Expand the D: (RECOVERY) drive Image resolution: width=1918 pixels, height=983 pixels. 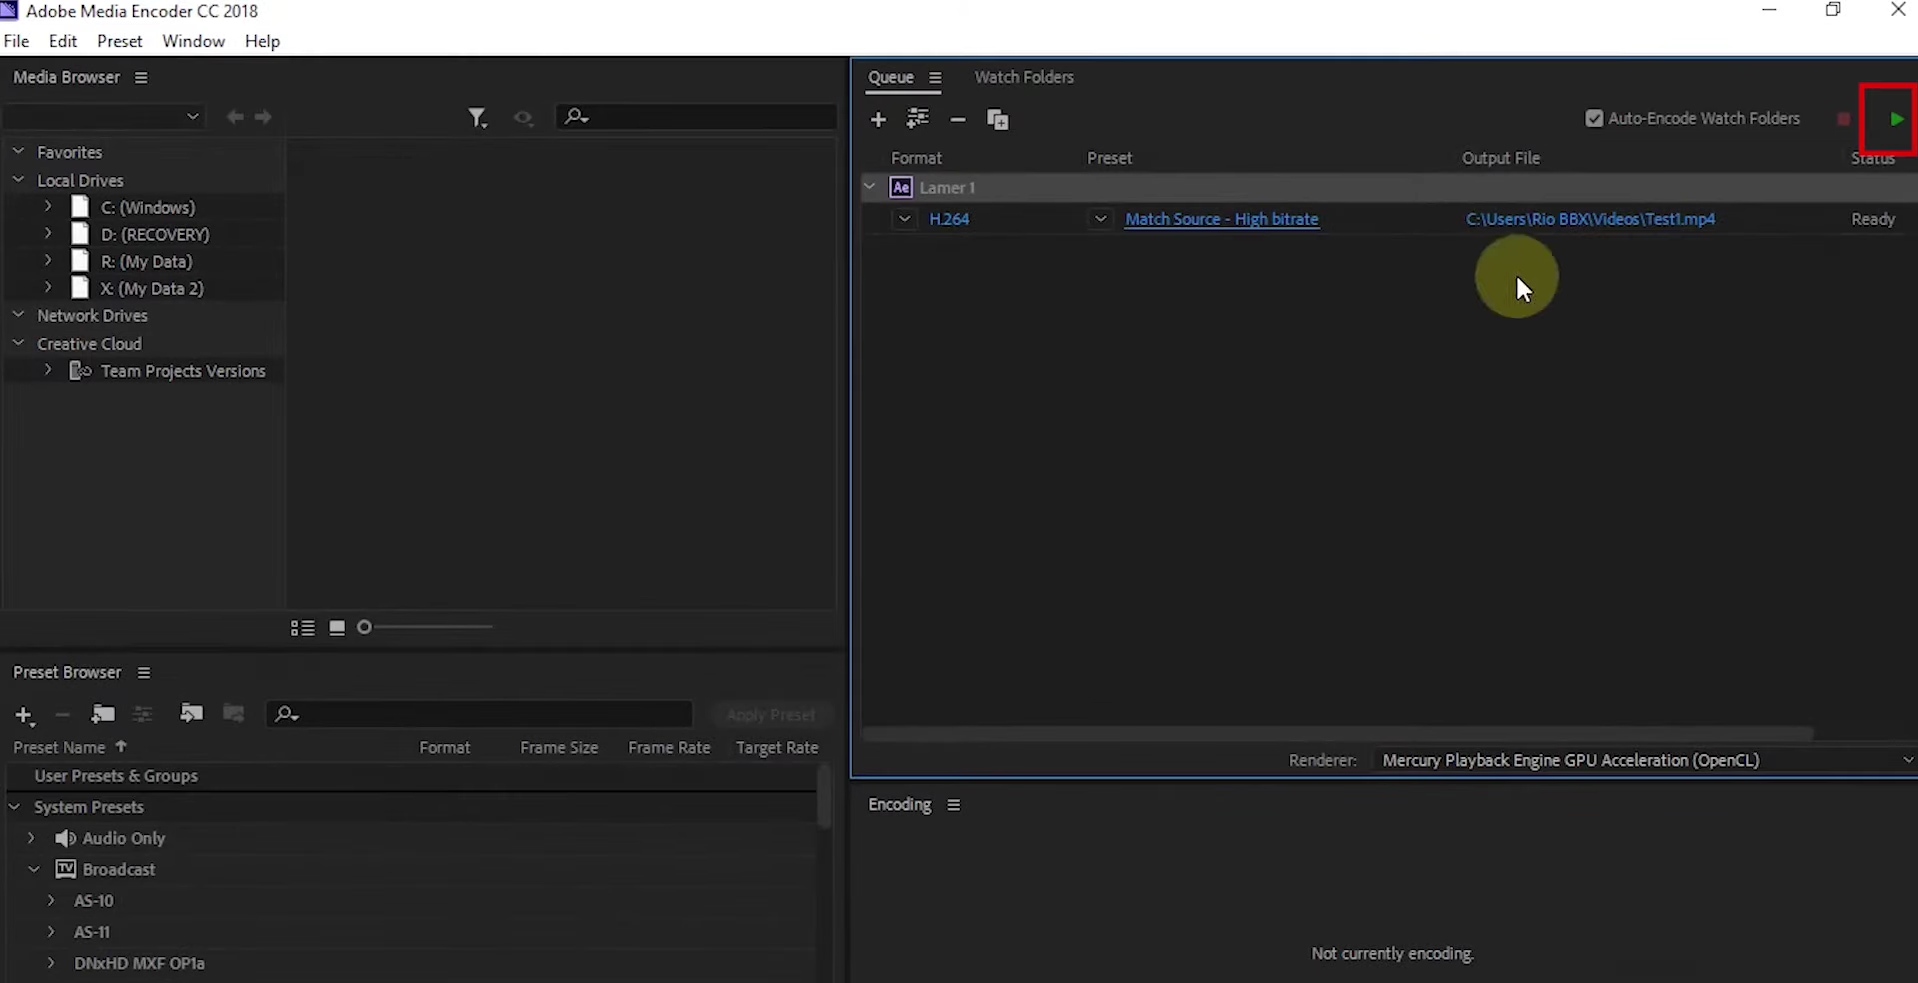click(x=48, y=233)
